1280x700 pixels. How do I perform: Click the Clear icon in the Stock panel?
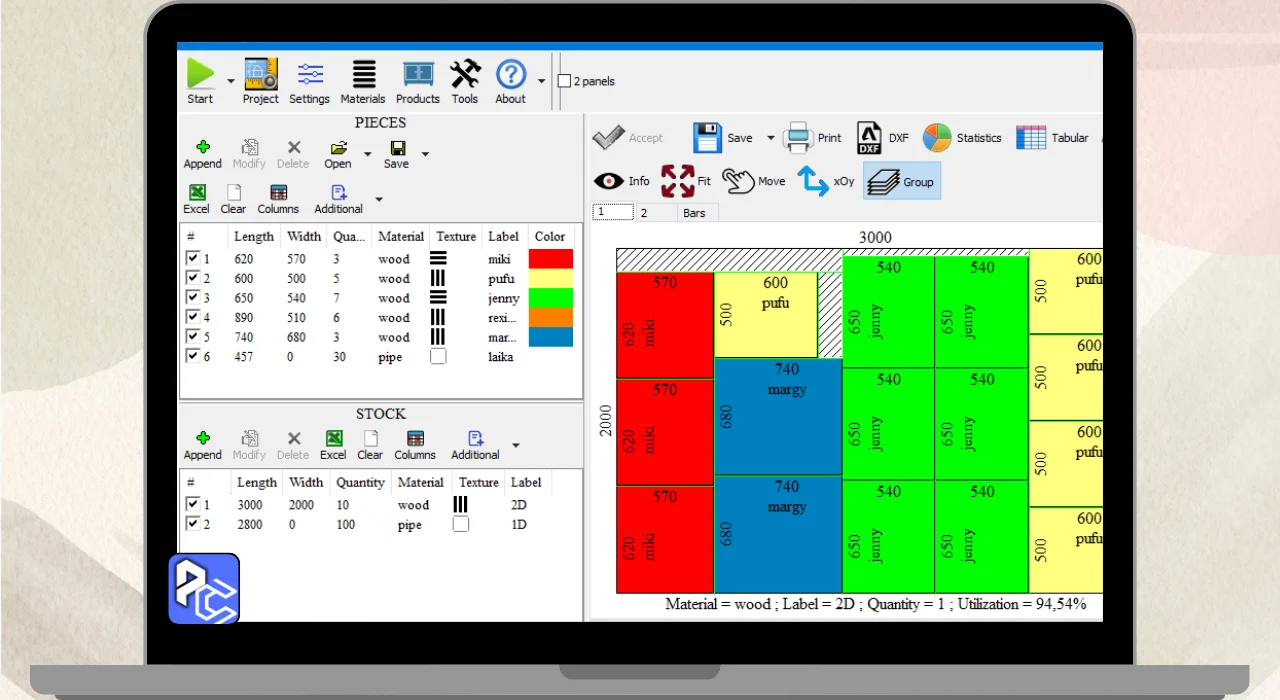point(370,438)
